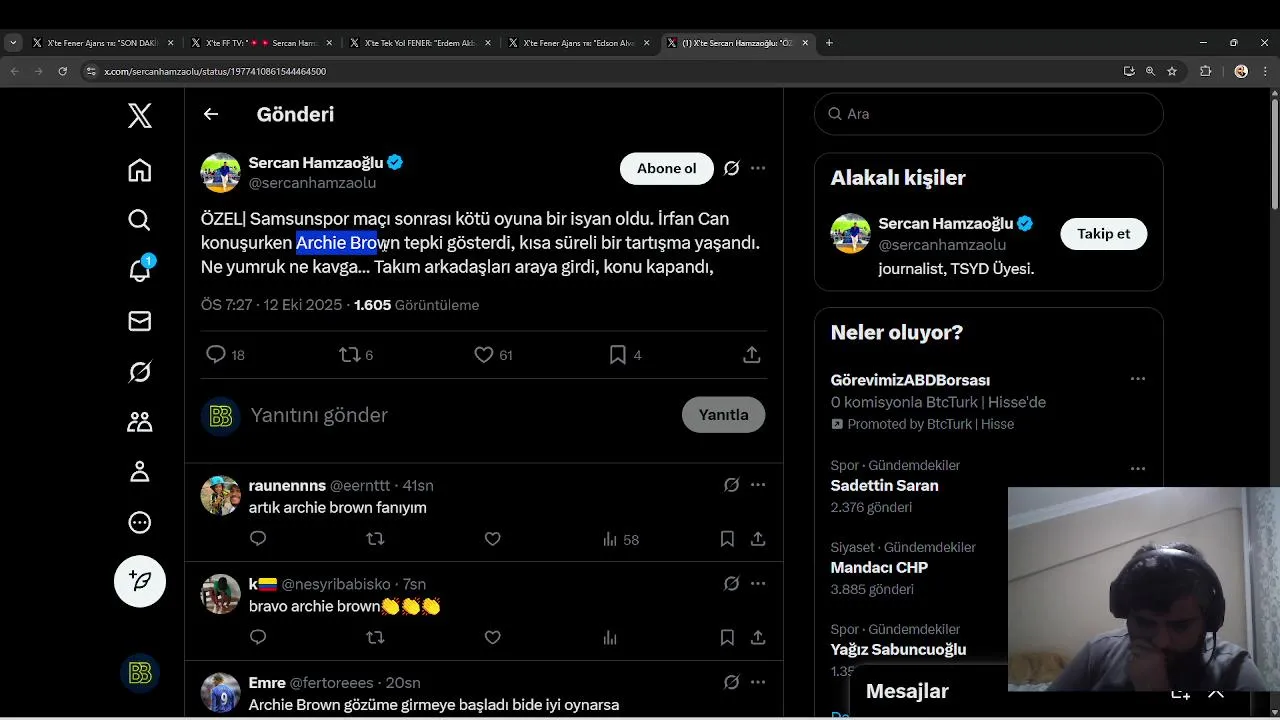Open three-dot menu on Sadettin Saran trend
The image size is (1280, 720).
click(1137, 468)
